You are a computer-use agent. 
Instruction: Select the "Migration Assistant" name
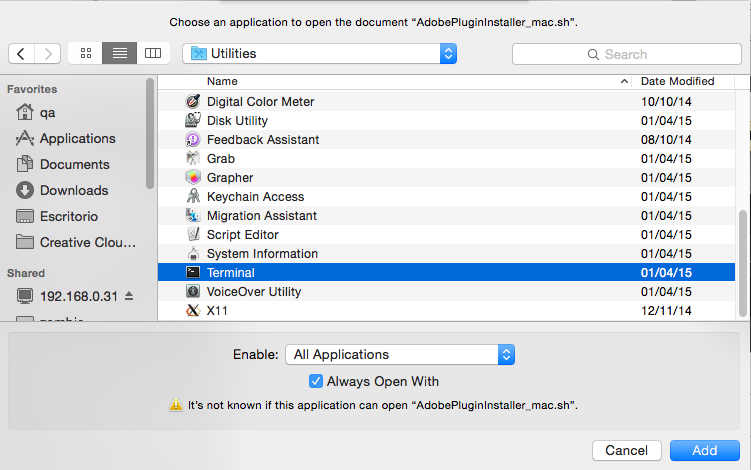coord(262,216)
